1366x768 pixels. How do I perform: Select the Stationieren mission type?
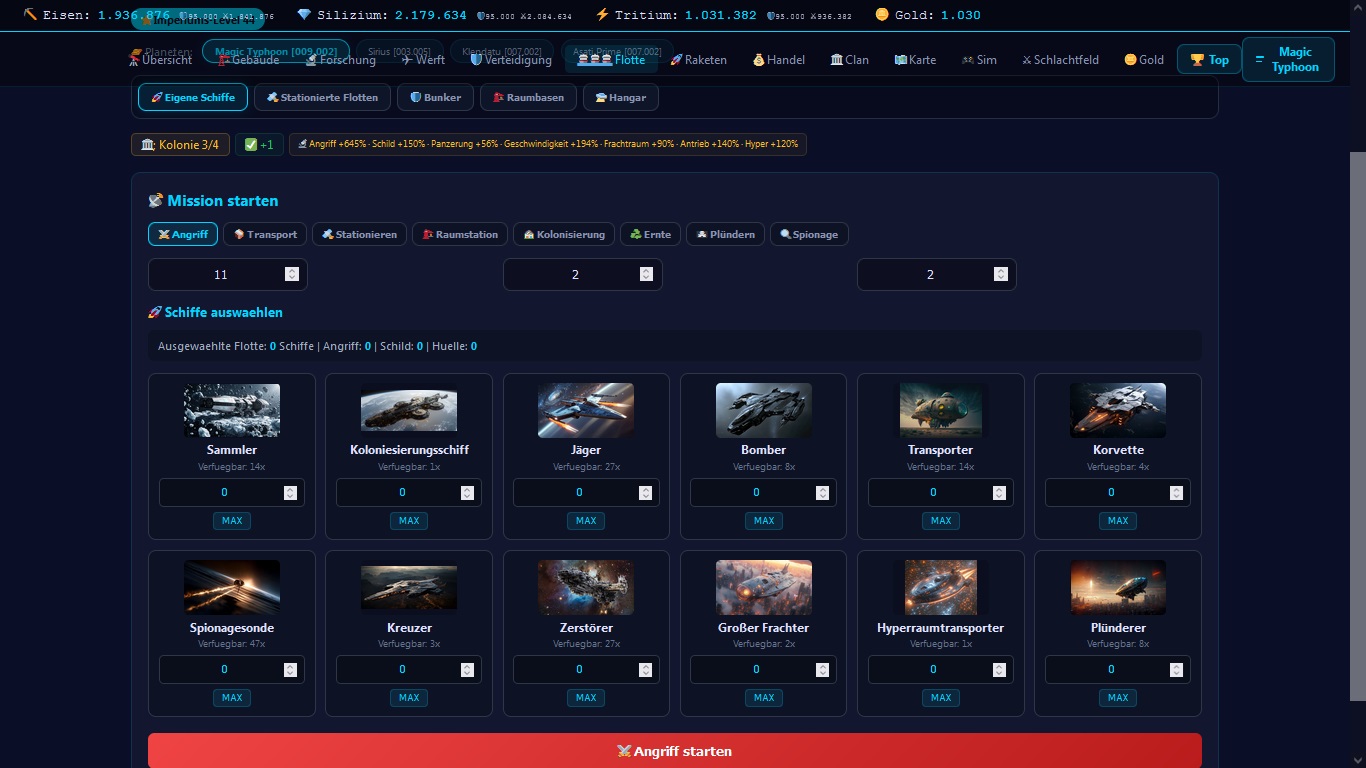(360, 234)
